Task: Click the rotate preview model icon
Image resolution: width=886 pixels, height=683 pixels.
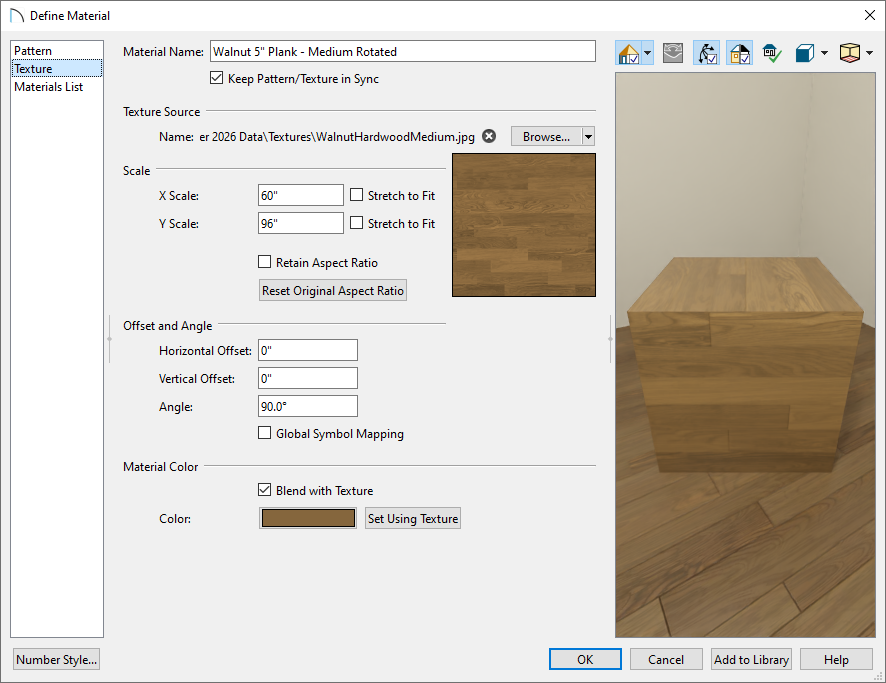Action: pos(672,52)
